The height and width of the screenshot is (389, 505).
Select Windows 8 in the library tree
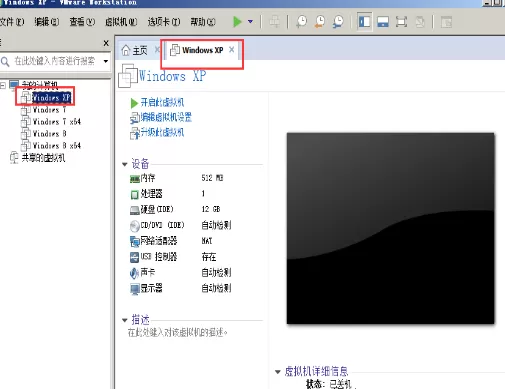[x=49, y=134]
